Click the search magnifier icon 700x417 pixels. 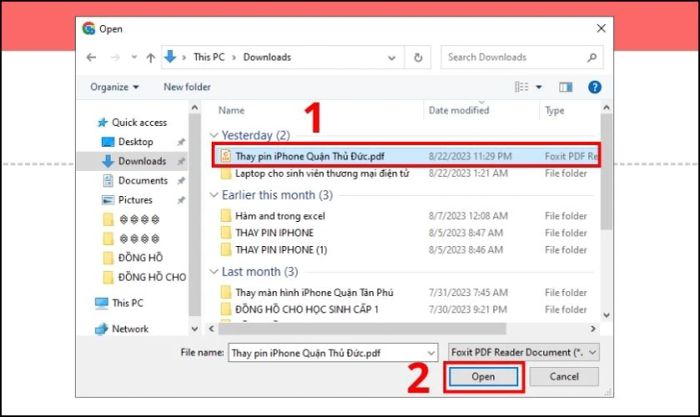[592, 58]
